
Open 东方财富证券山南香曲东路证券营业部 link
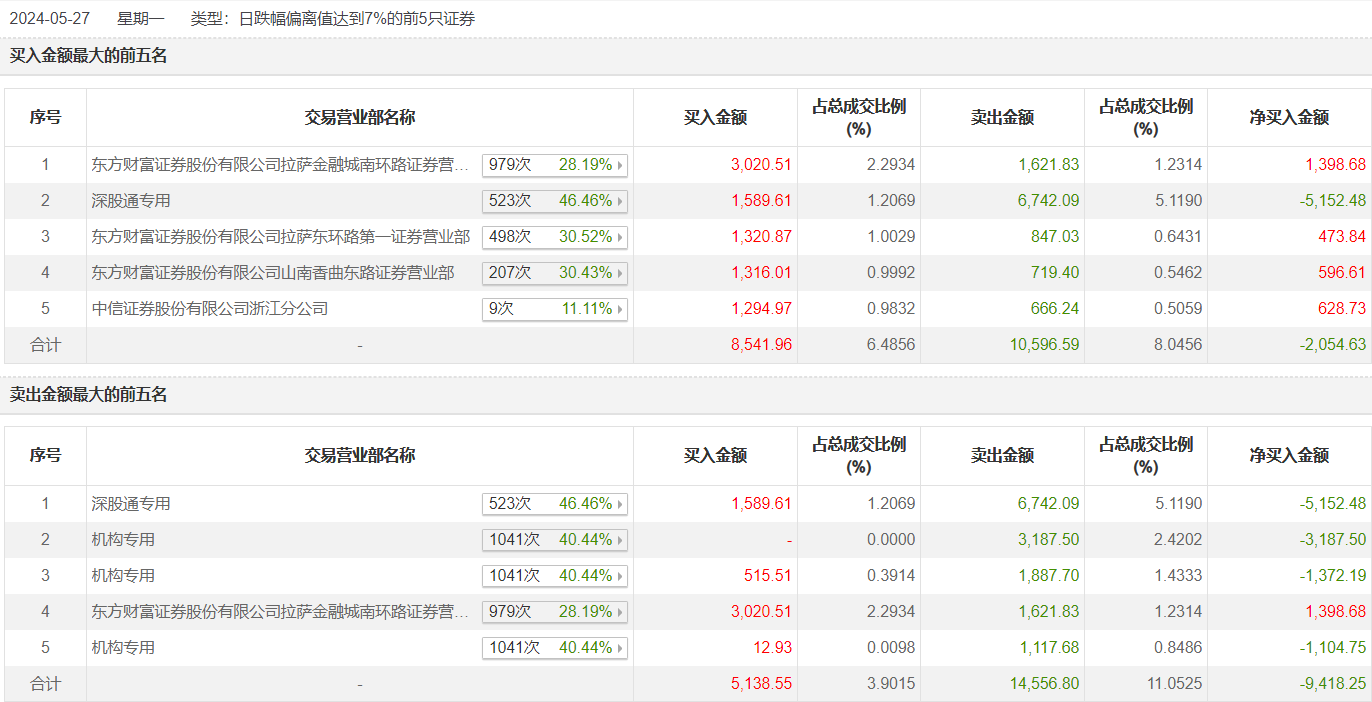tap(272, 273)
